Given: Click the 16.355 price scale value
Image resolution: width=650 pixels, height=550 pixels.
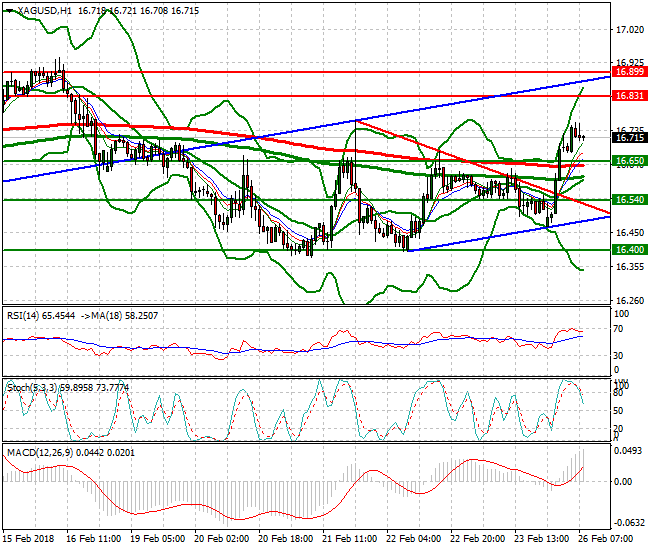Looking at the screenshot, I should click(630, 267).
